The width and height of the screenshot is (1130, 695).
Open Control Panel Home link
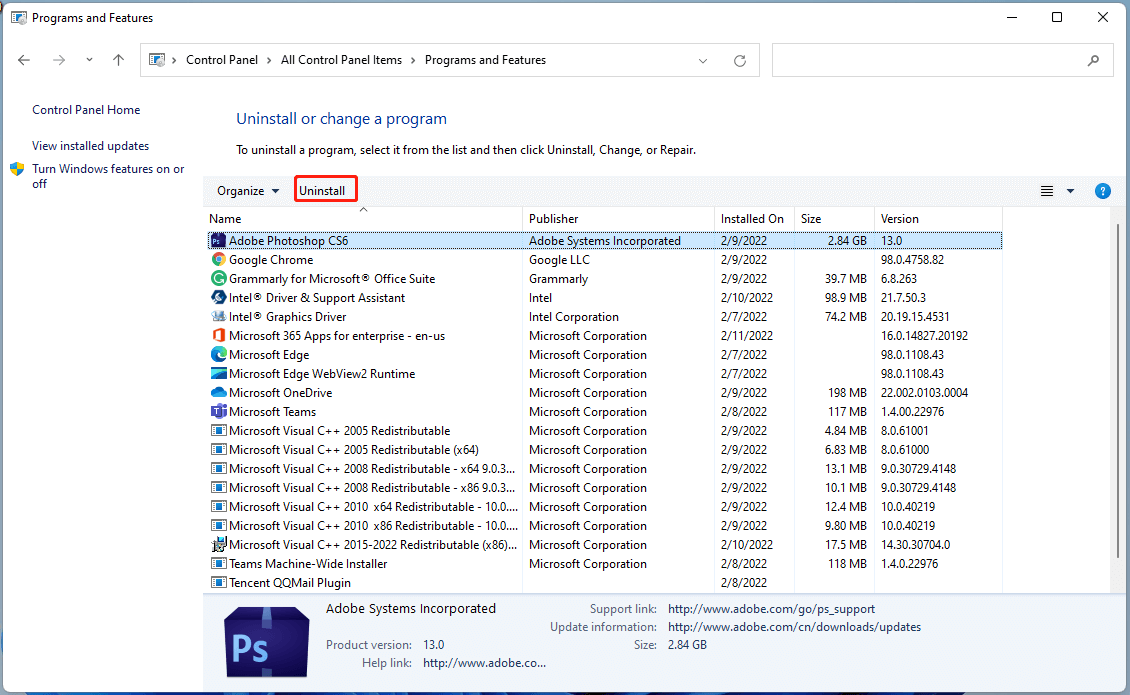[x=86, y=110]
